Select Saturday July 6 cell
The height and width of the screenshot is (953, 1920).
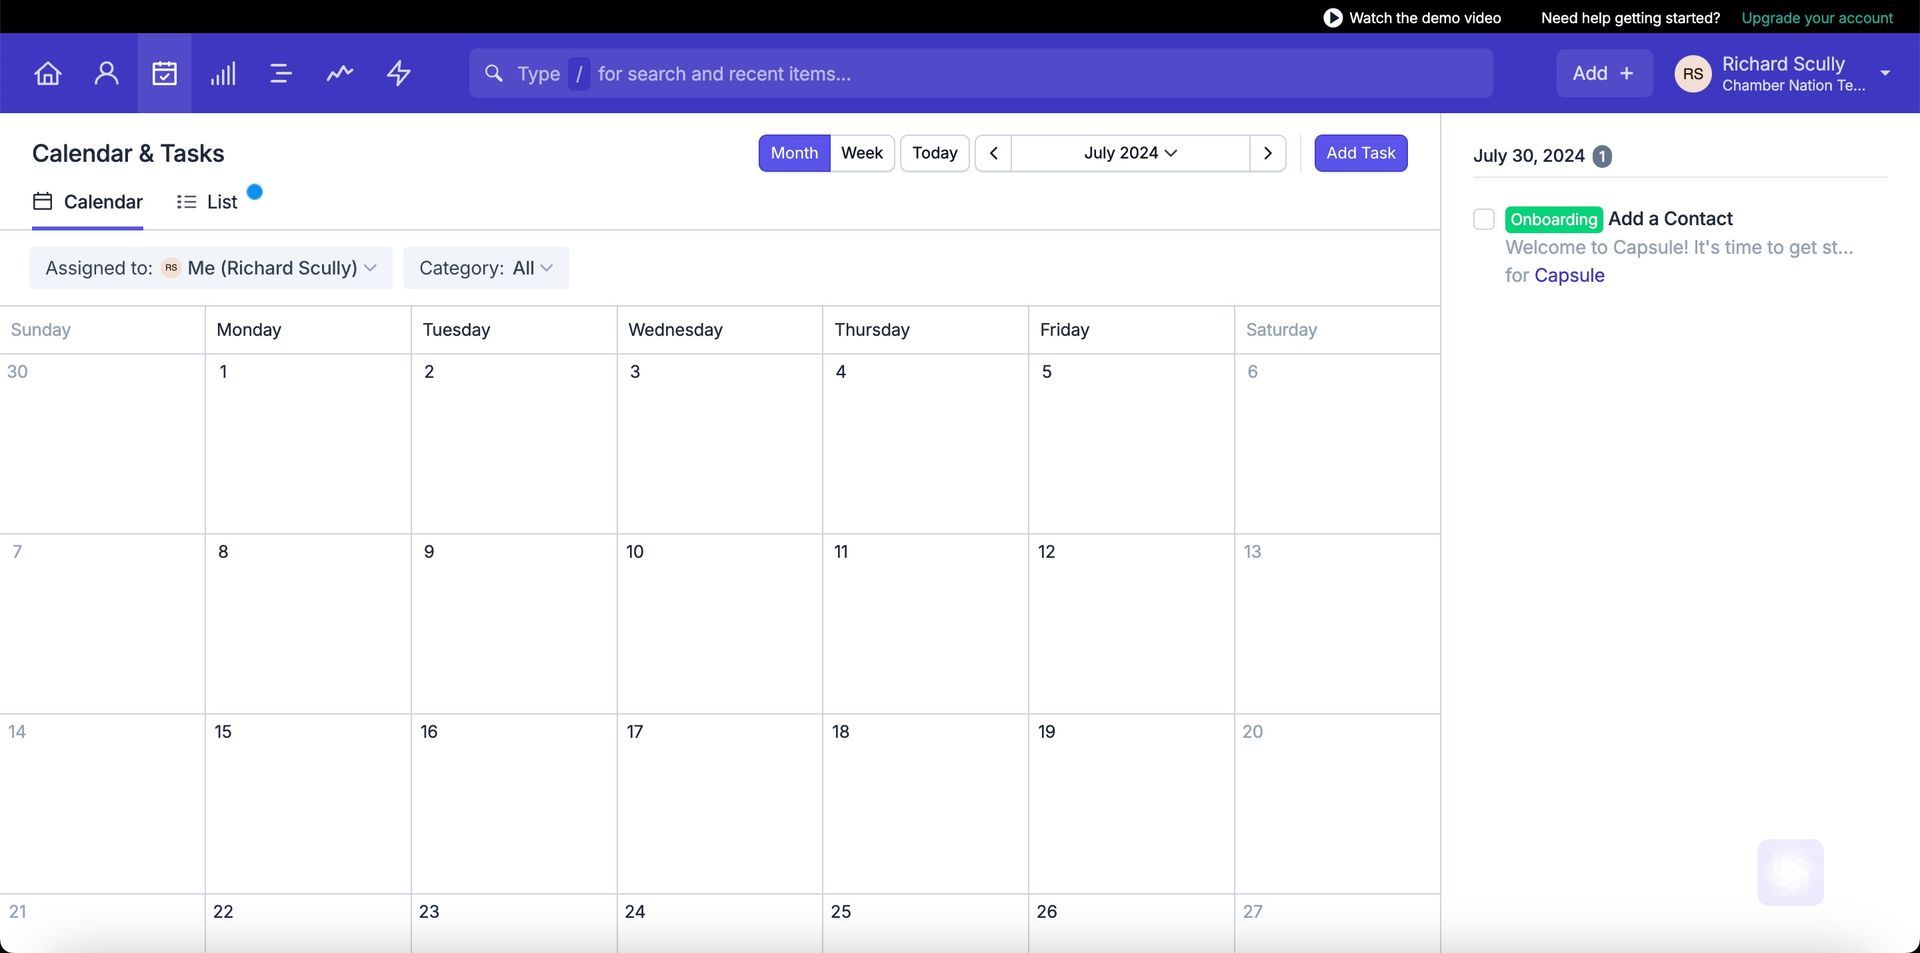point(1337,443)
